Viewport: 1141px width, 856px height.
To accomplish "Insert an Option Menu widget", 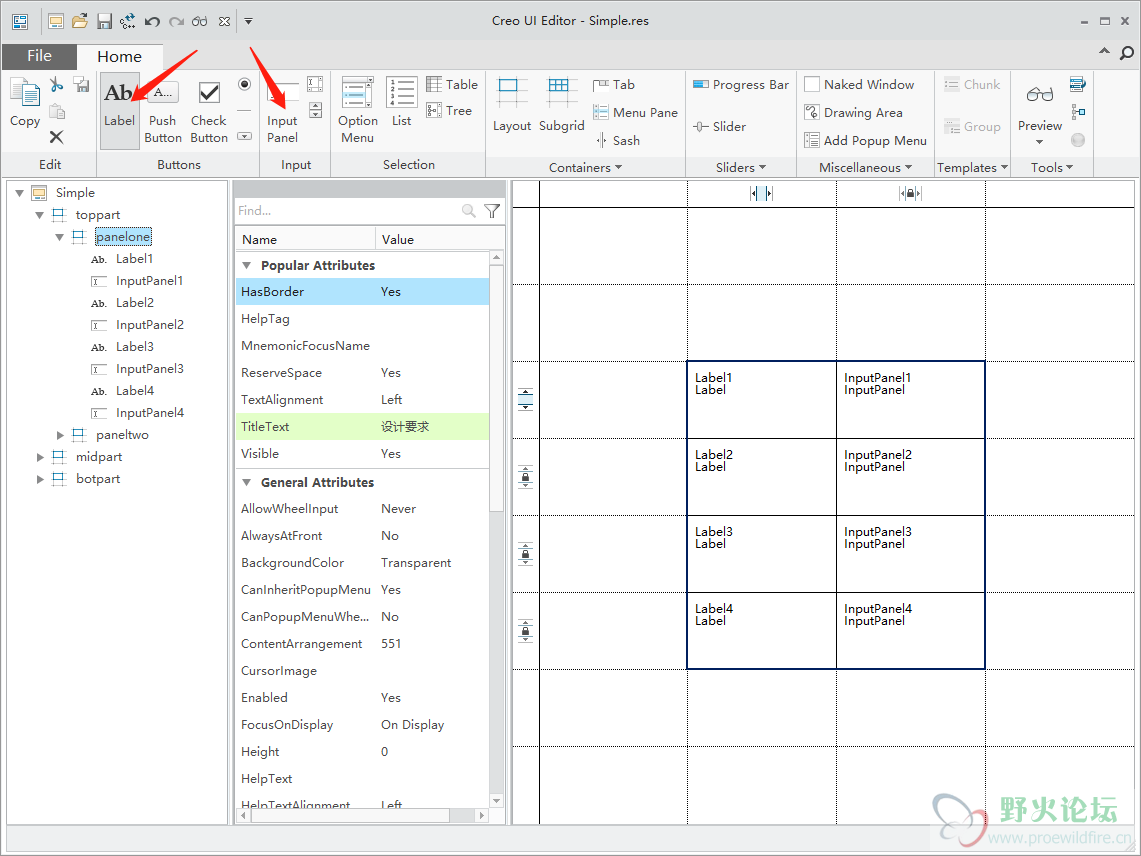I will coord(357,111).
